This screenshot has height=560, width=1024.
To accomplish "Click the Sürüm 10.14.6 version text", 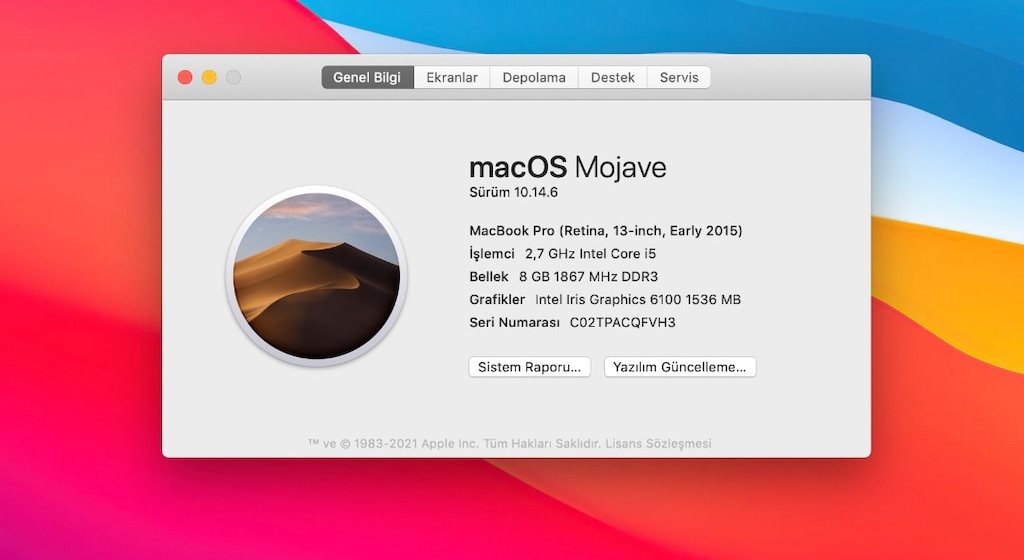I will click(x=513, y=192).
